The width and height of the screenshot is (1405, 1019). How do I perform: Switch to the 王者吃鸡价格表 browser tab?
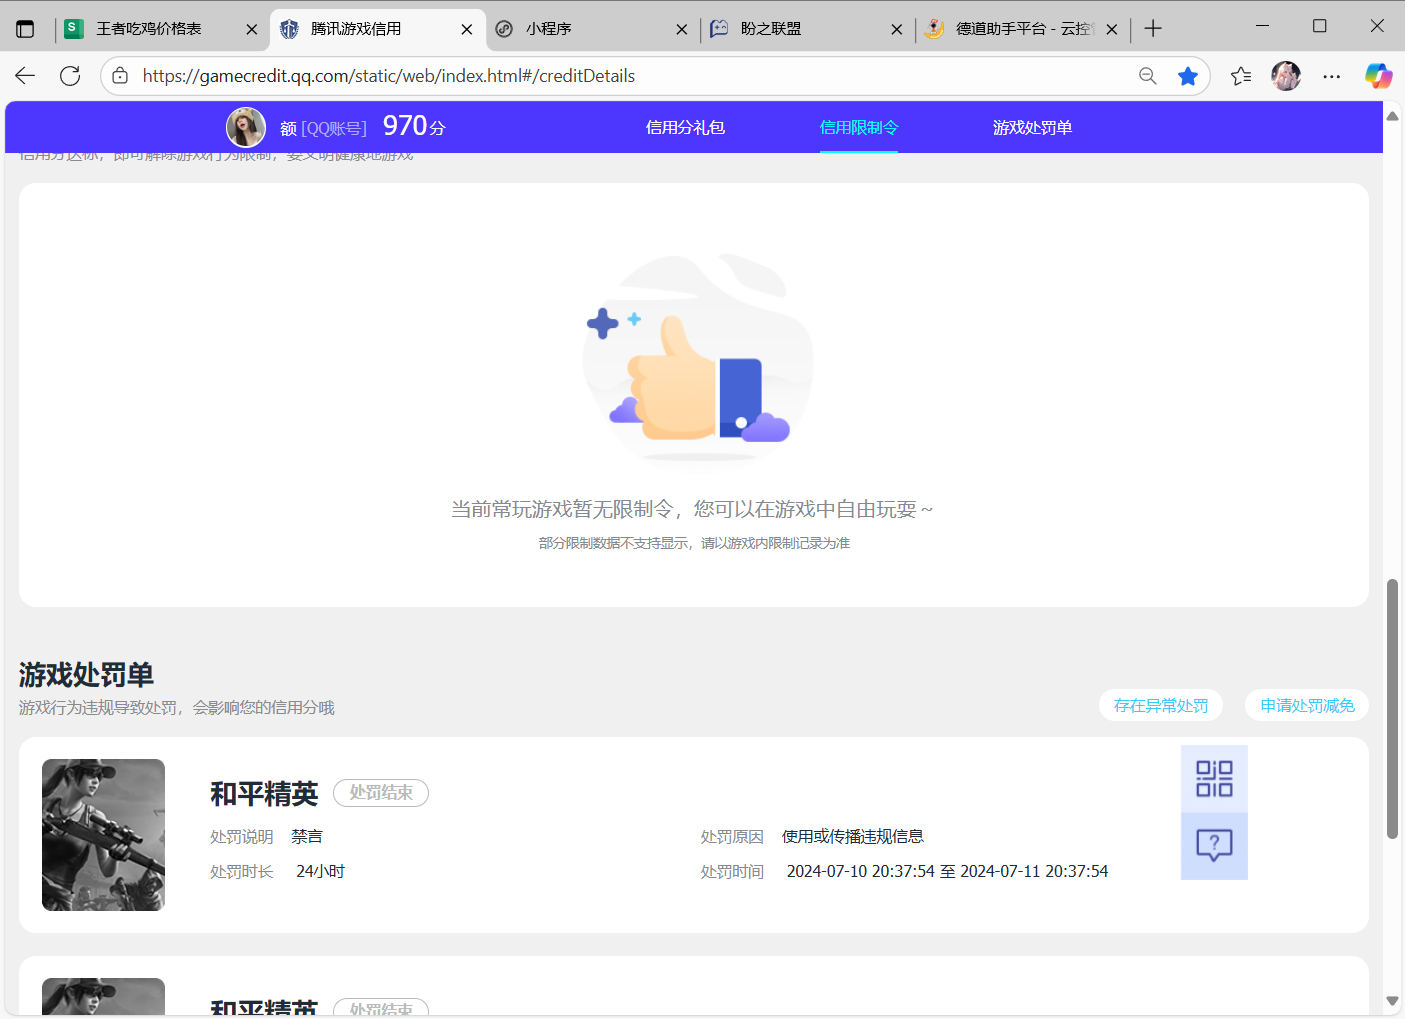click(x=160, y=29)
